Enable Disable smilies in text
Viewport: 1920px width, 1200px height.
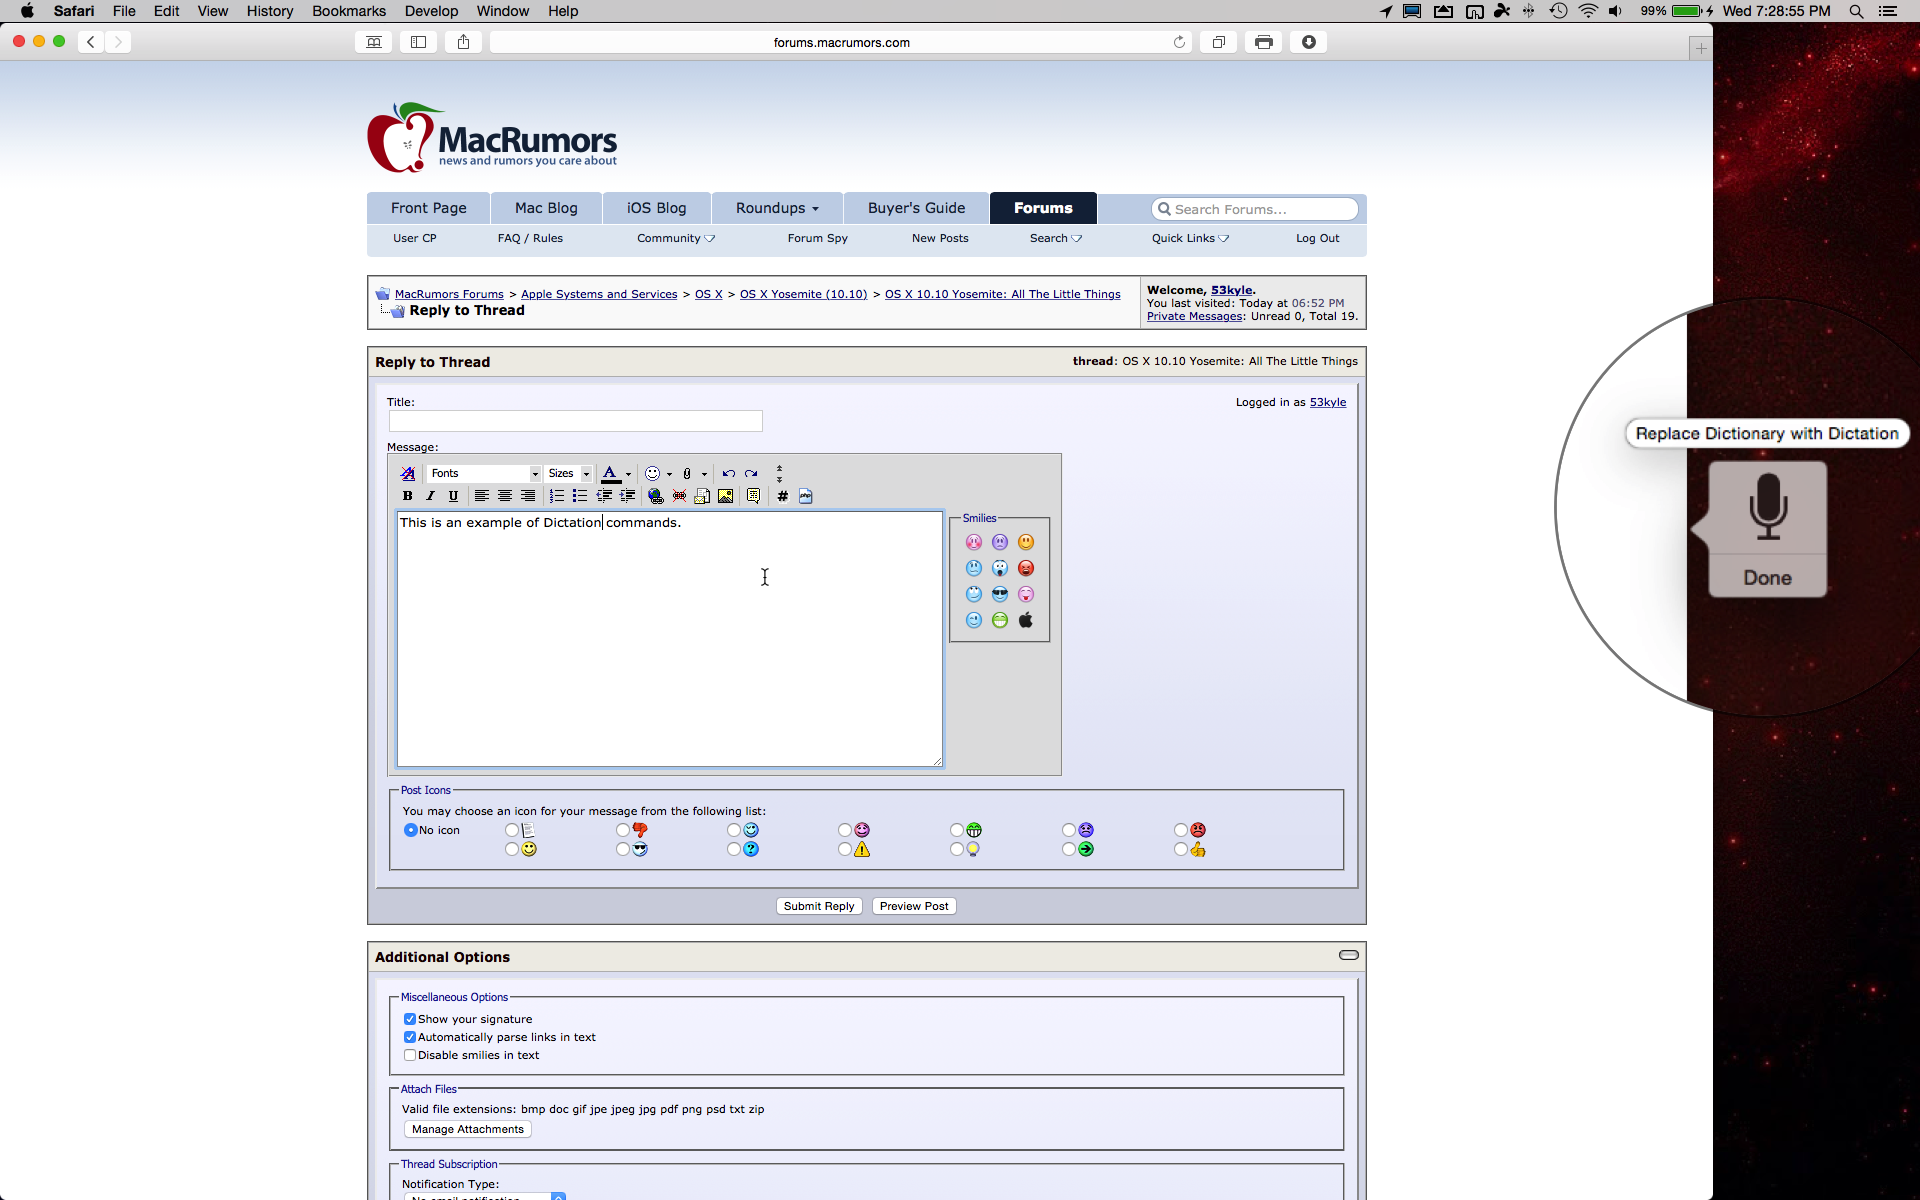[x=410, y=1055]
